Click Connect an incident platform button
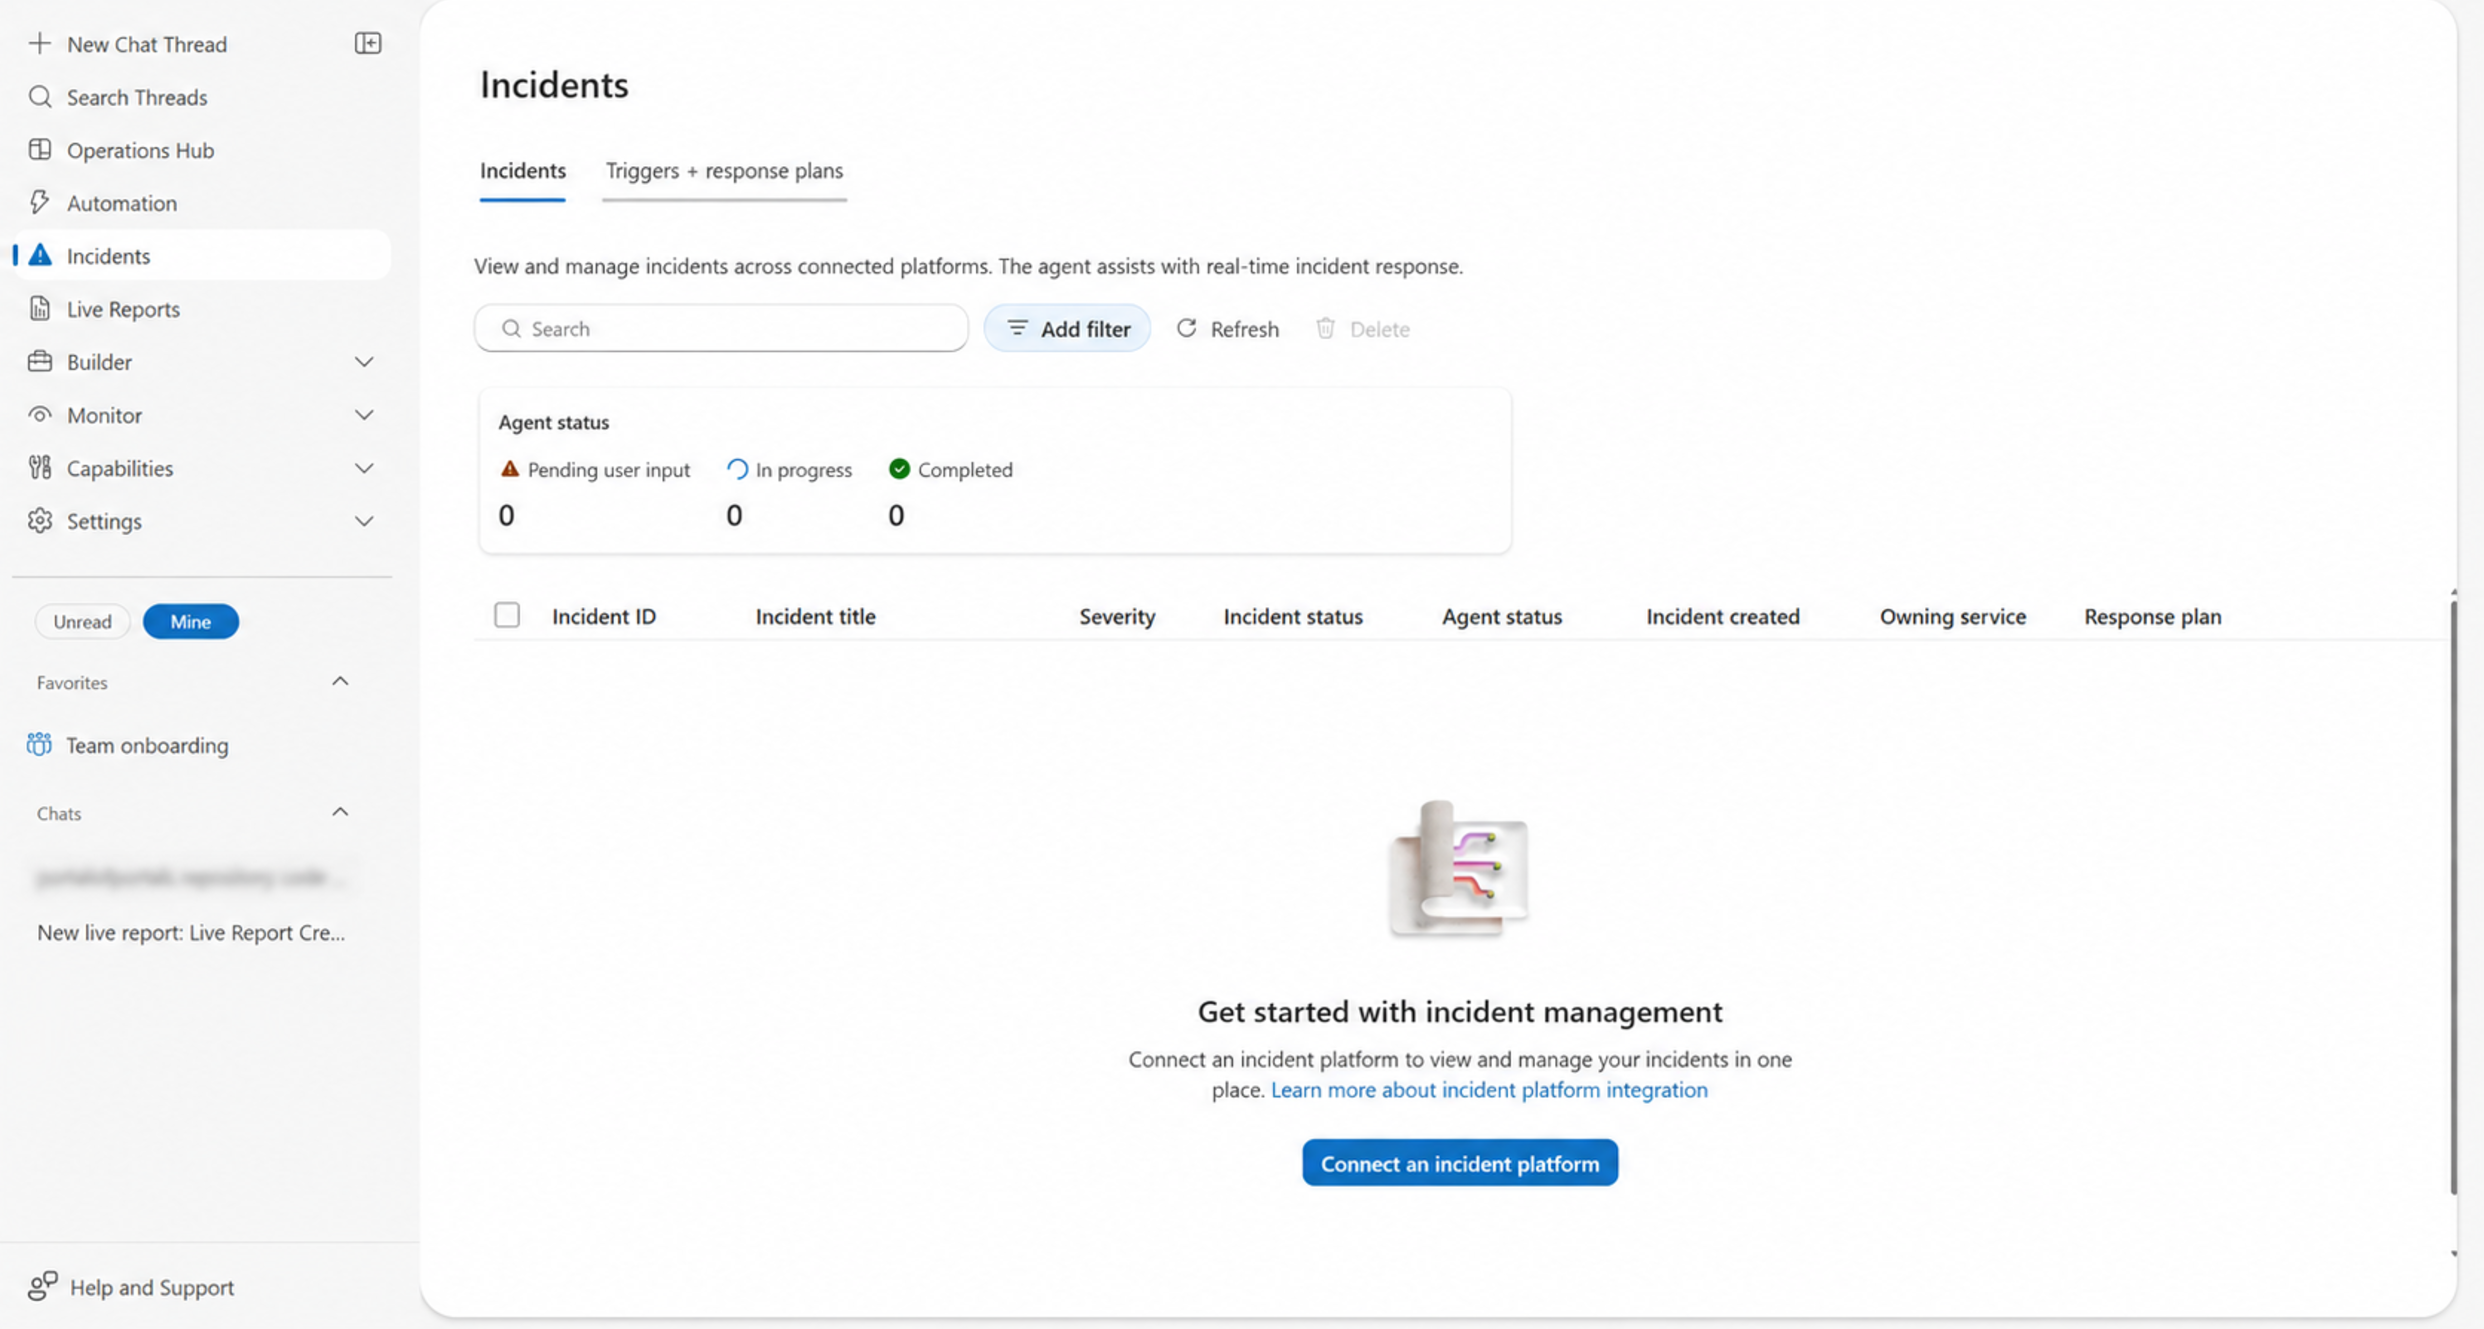 click(x=1460, y=1163)
